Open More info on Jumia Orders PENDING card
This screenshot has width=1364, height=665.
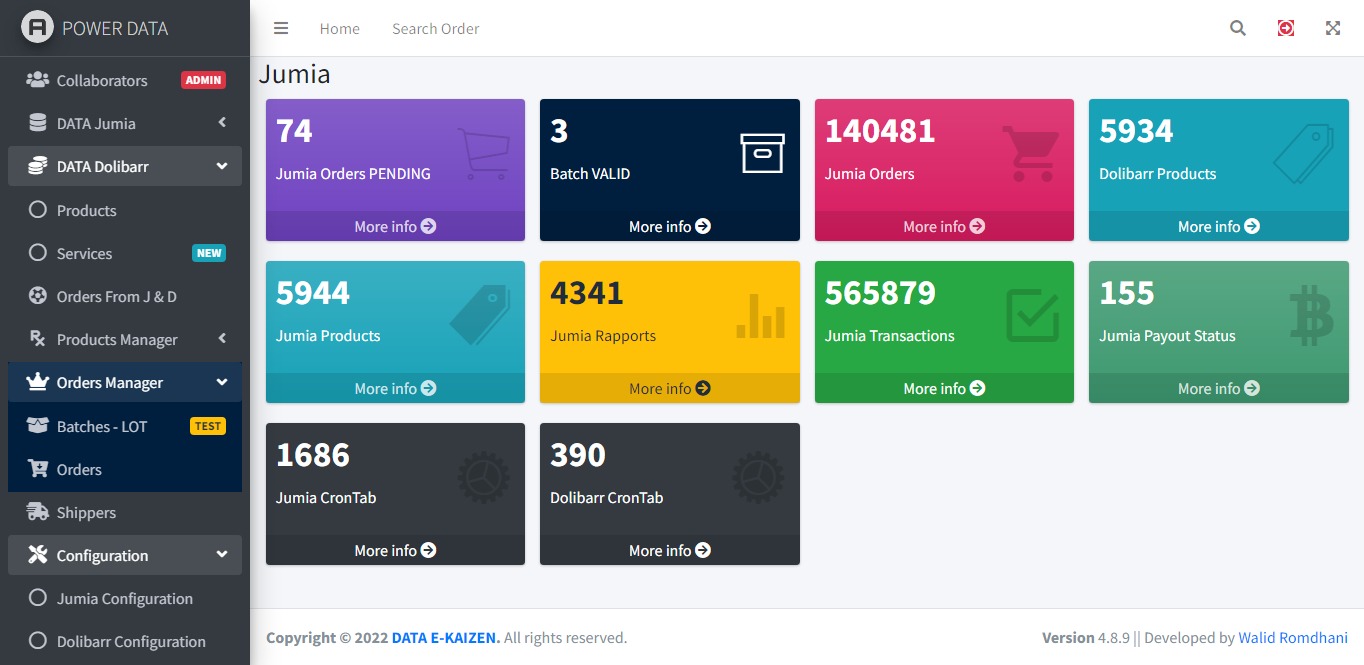395,226
